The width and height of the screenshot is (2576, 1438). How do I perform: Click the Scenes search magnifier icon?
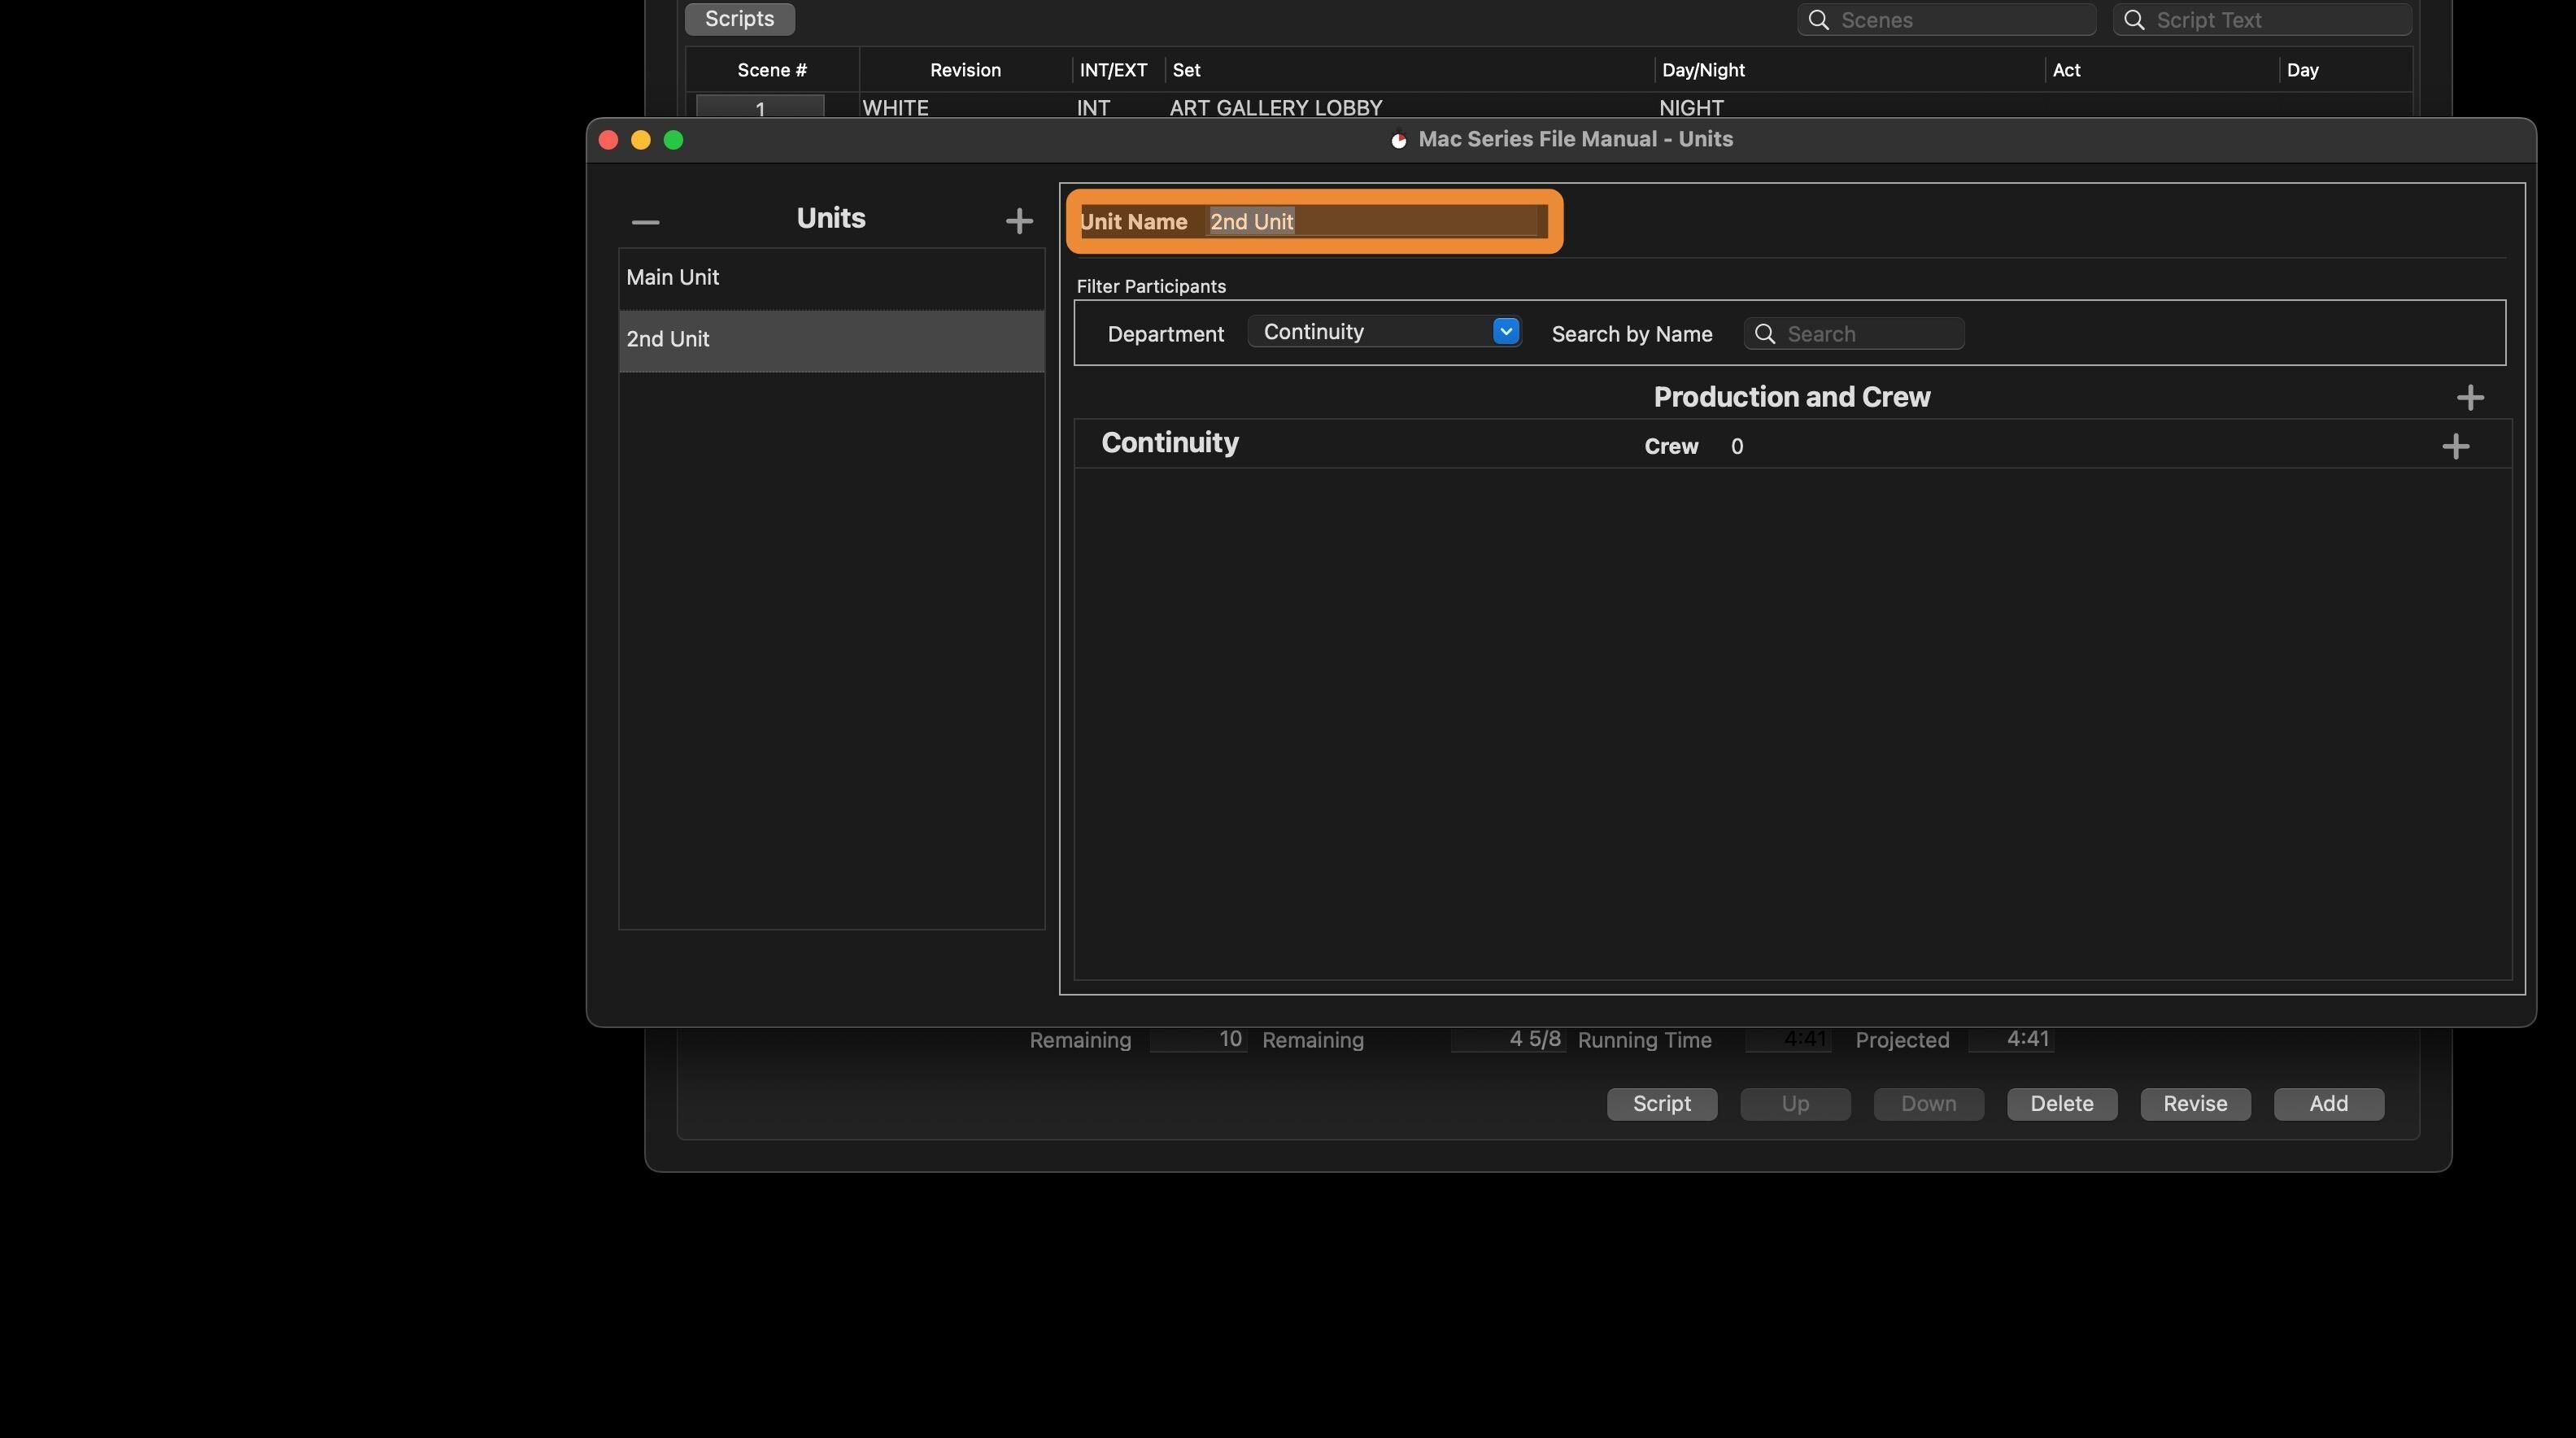click(x=1818, y=20)
